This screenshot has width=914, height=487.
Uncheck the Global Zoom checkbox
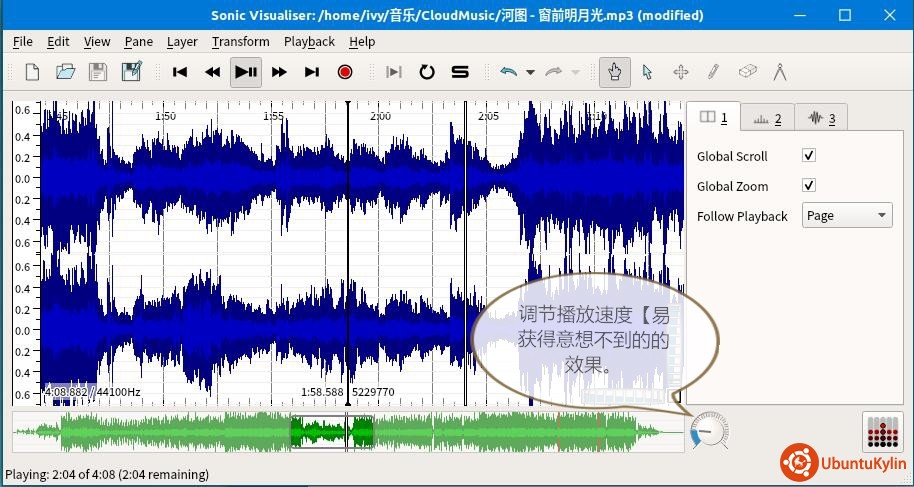tap(809, 186)
